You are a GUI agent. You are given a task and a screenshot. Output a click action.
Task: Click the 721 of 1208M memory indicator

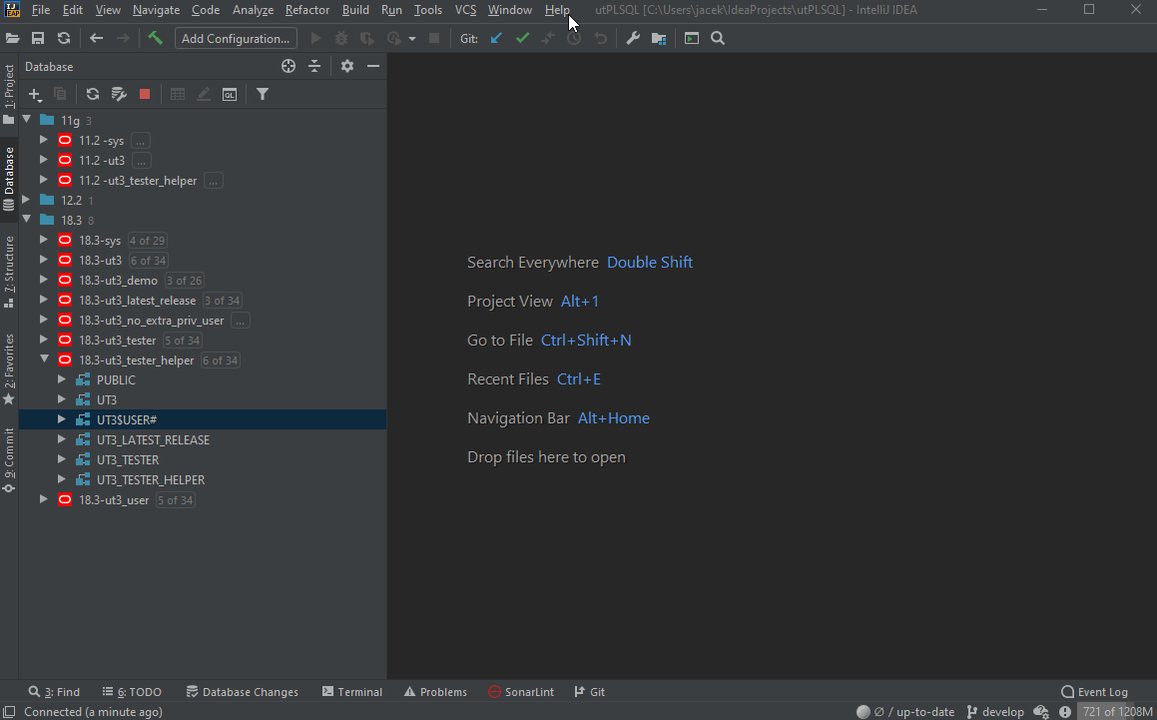(x=1117, y=712)
